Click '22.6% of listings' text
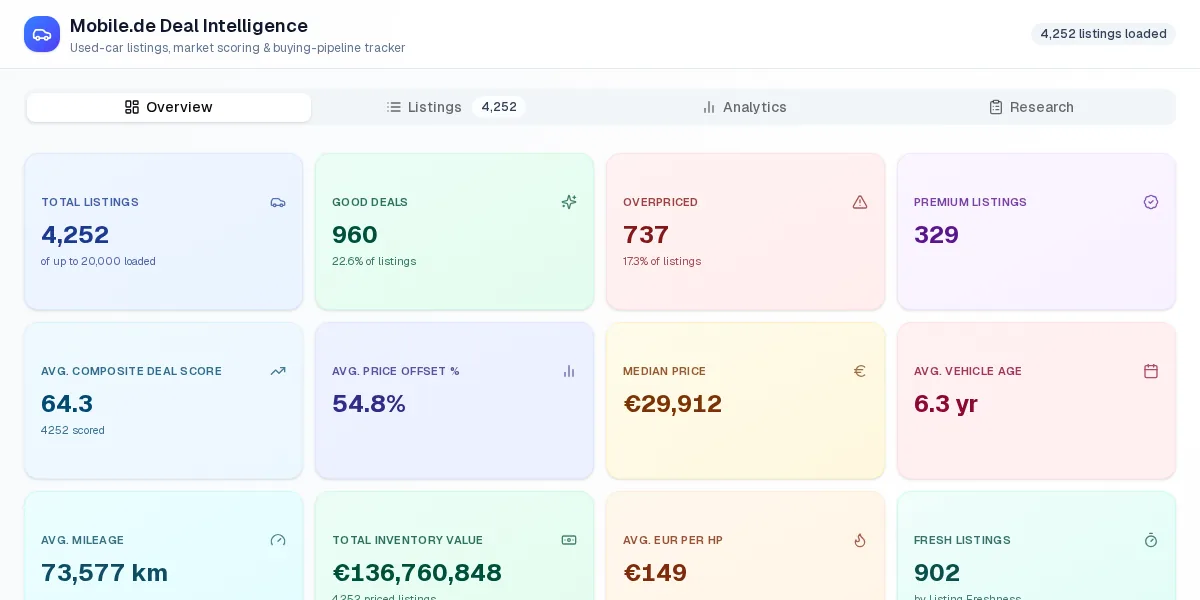 pyautogui.click(x=374, y=261)
